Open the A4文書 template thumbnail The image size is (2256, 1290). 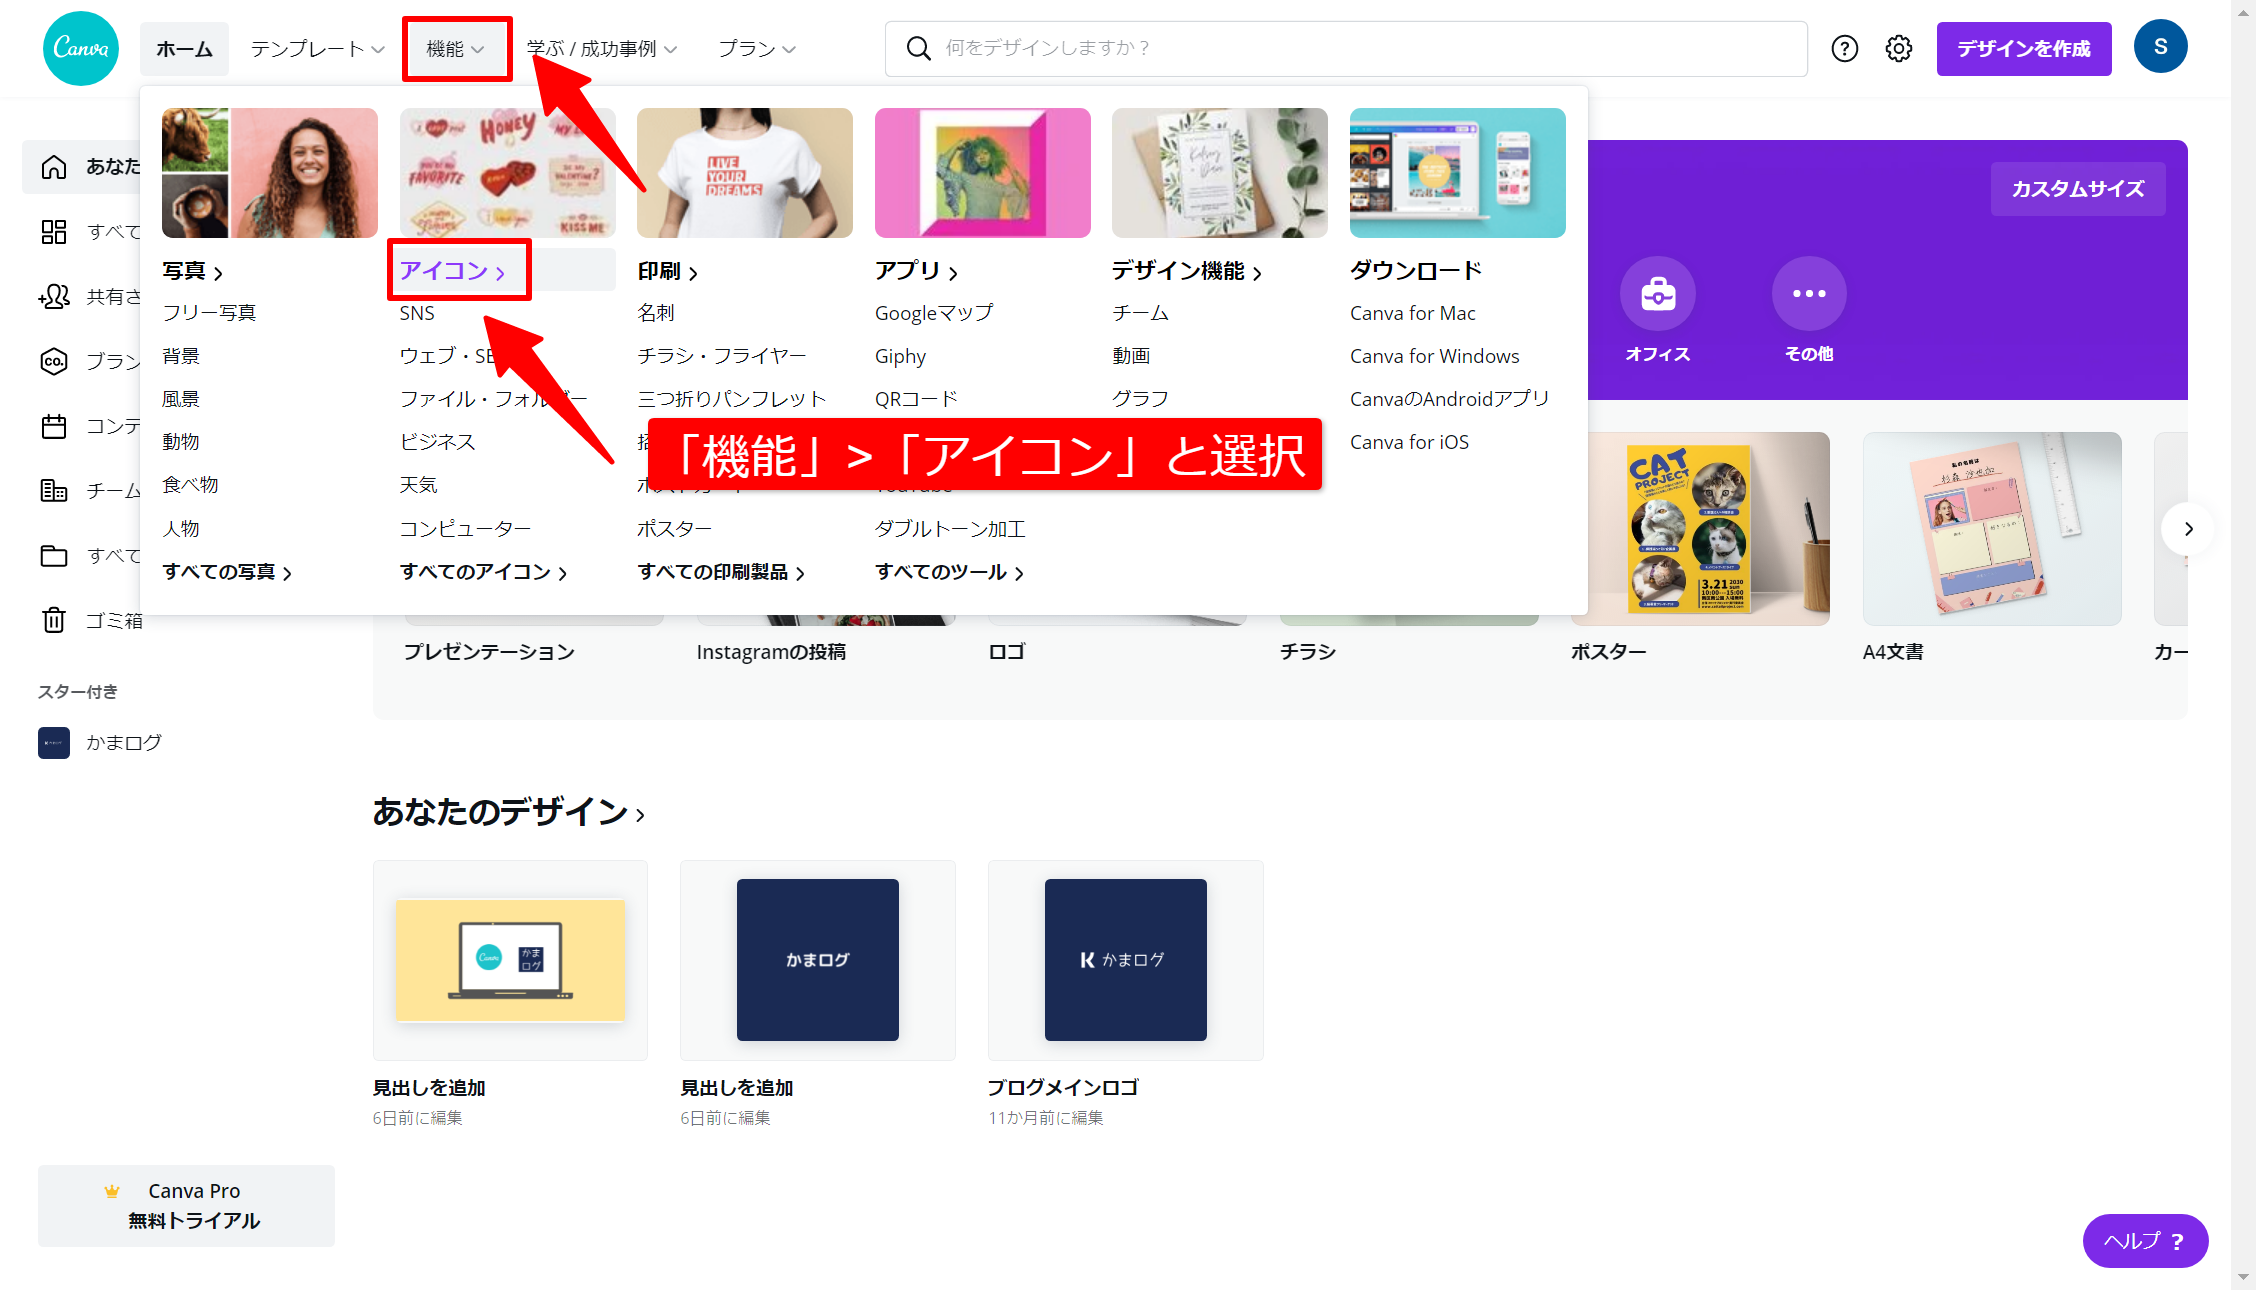(x=1992, y=529)
